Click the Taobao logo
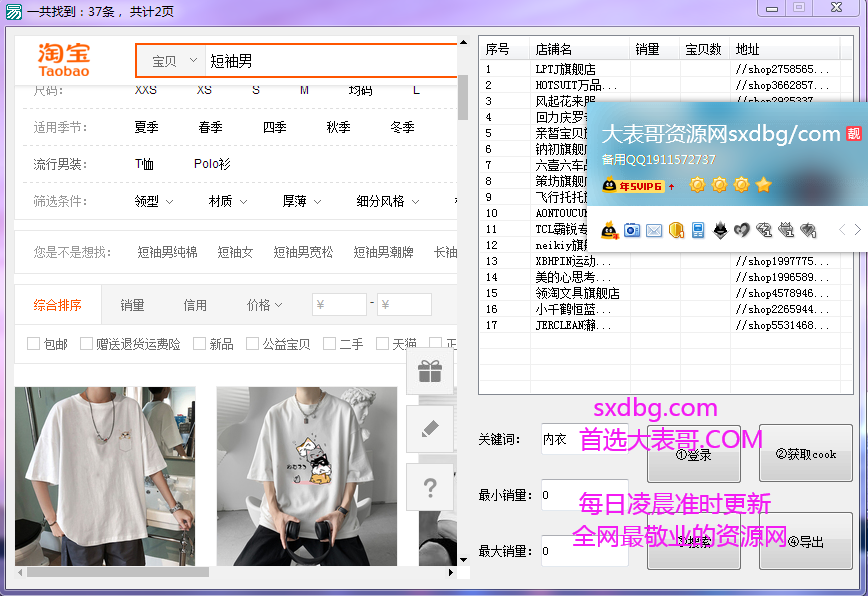The height and width of the screenshot is (596, 868). point(64,60)
